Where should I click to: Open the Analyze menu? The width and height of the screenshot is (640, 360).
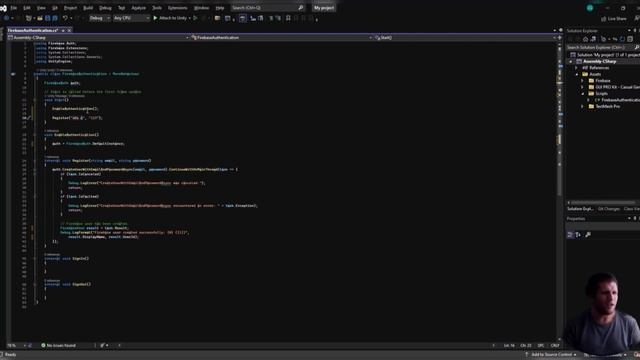(138, 8)
